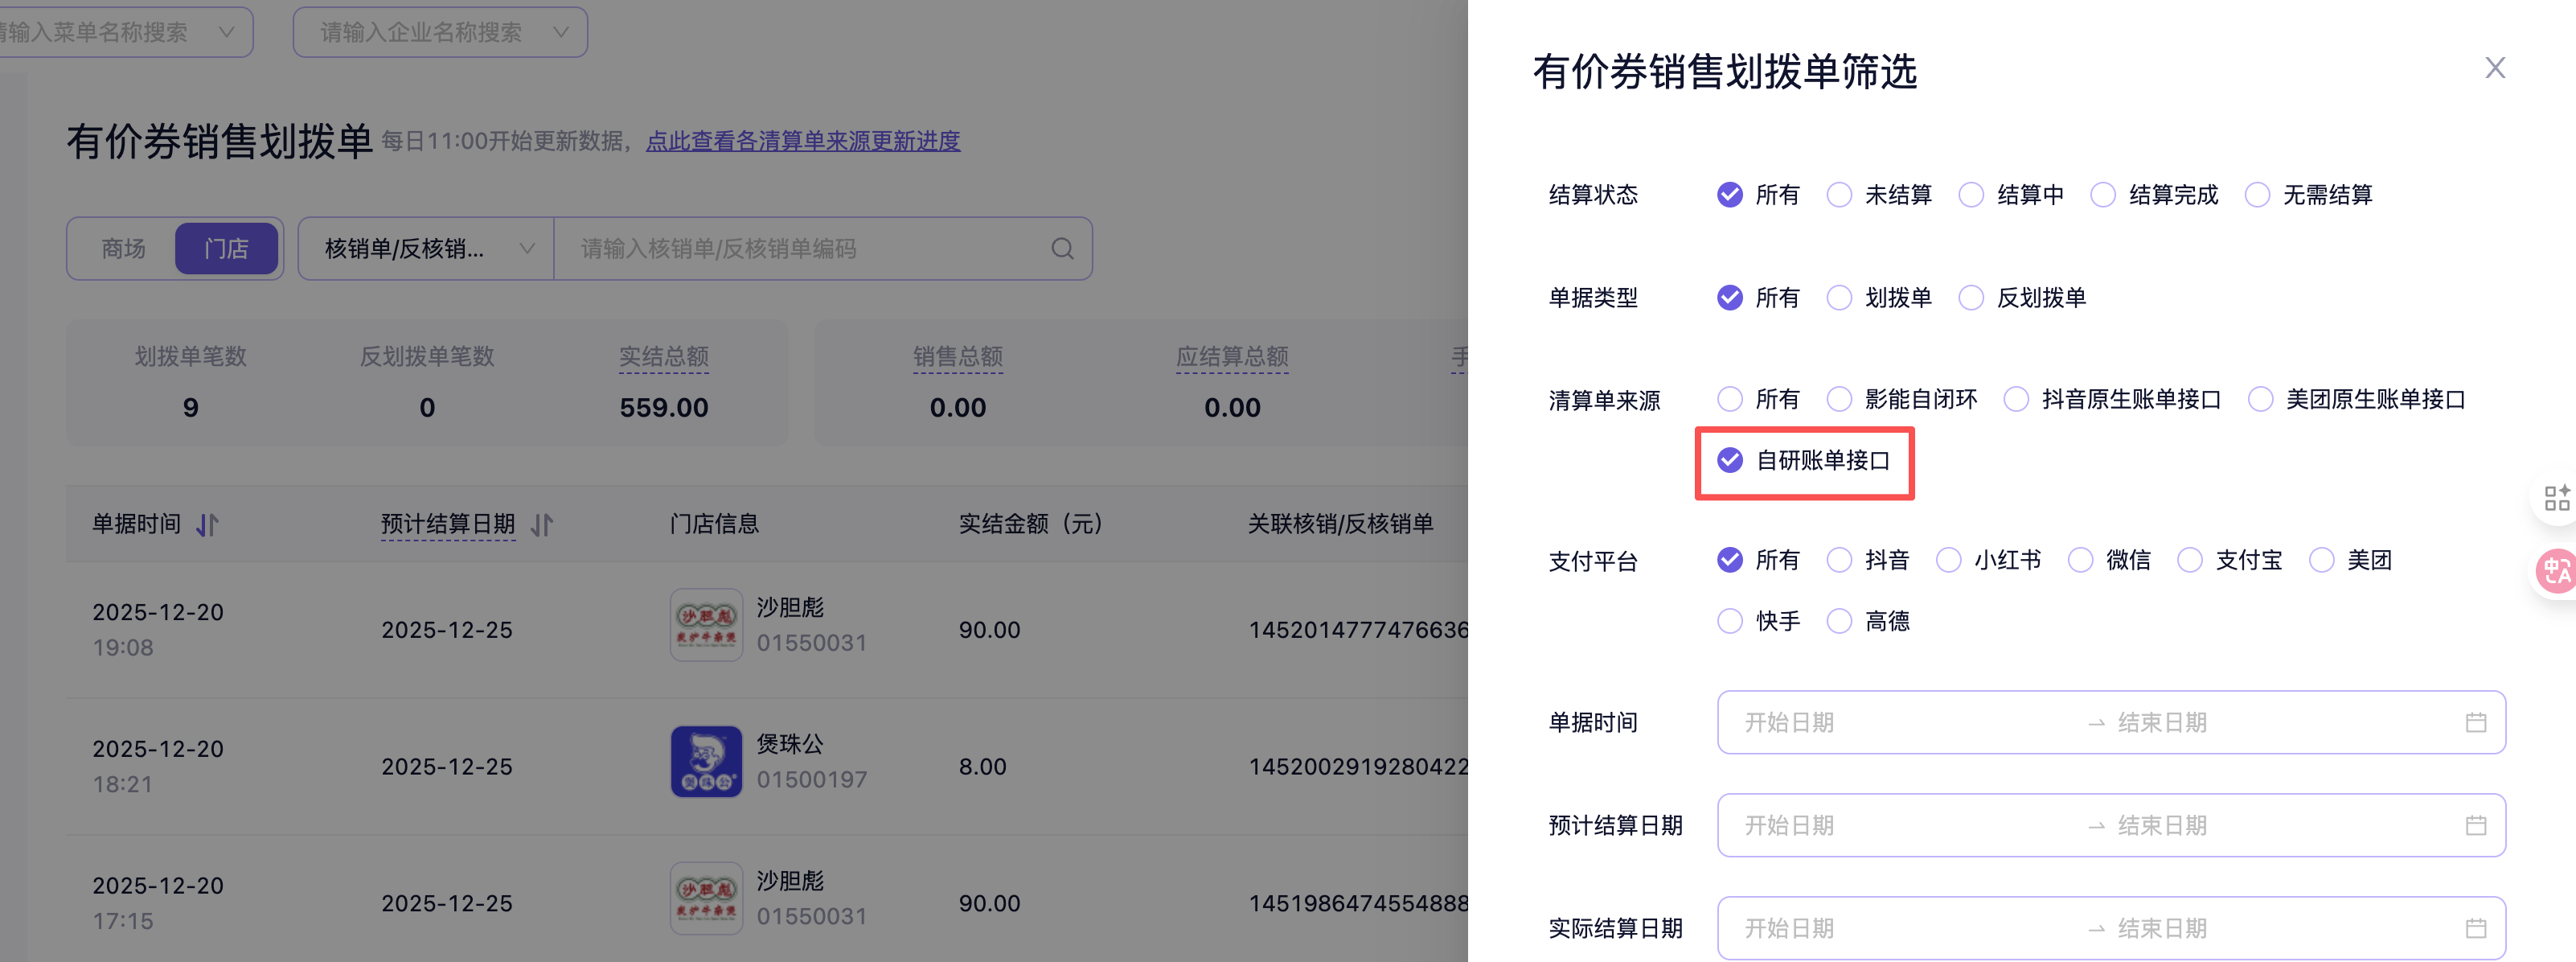Open the 请输入企业名称搜索 dropdown
The width and height of the screenshot is (2576, 962).
tap(440, 33)
